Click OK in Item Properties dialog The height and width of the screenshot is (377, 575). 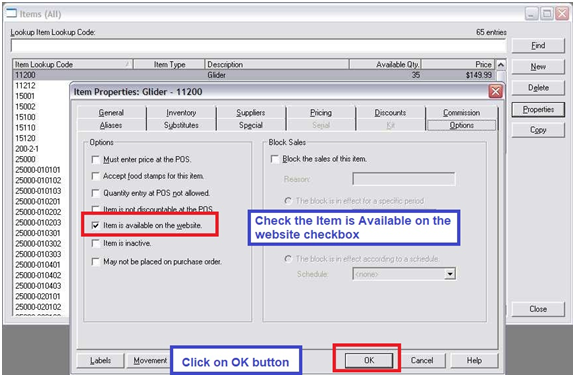tap(369, 360)
